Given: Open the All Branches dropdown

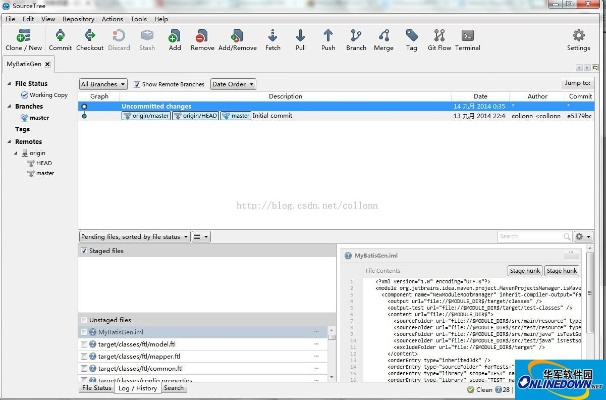Looking at the screenshot, I should pos(103,84).
